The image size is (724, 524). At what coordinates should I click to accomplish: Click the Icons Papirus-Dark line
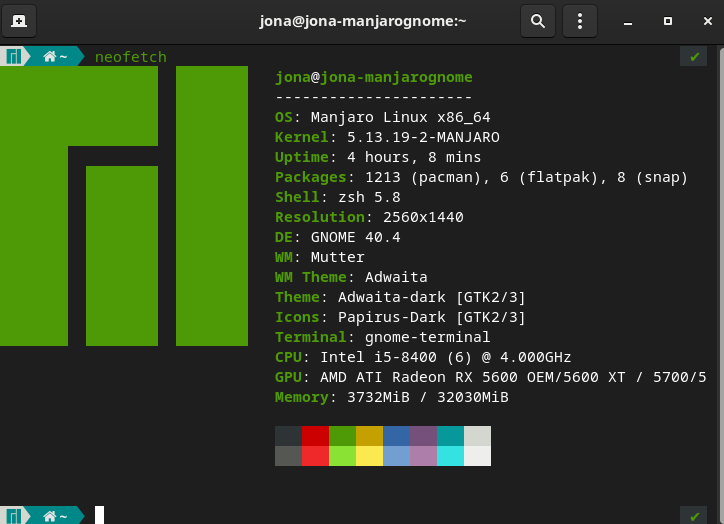click(x=400, y=317)
